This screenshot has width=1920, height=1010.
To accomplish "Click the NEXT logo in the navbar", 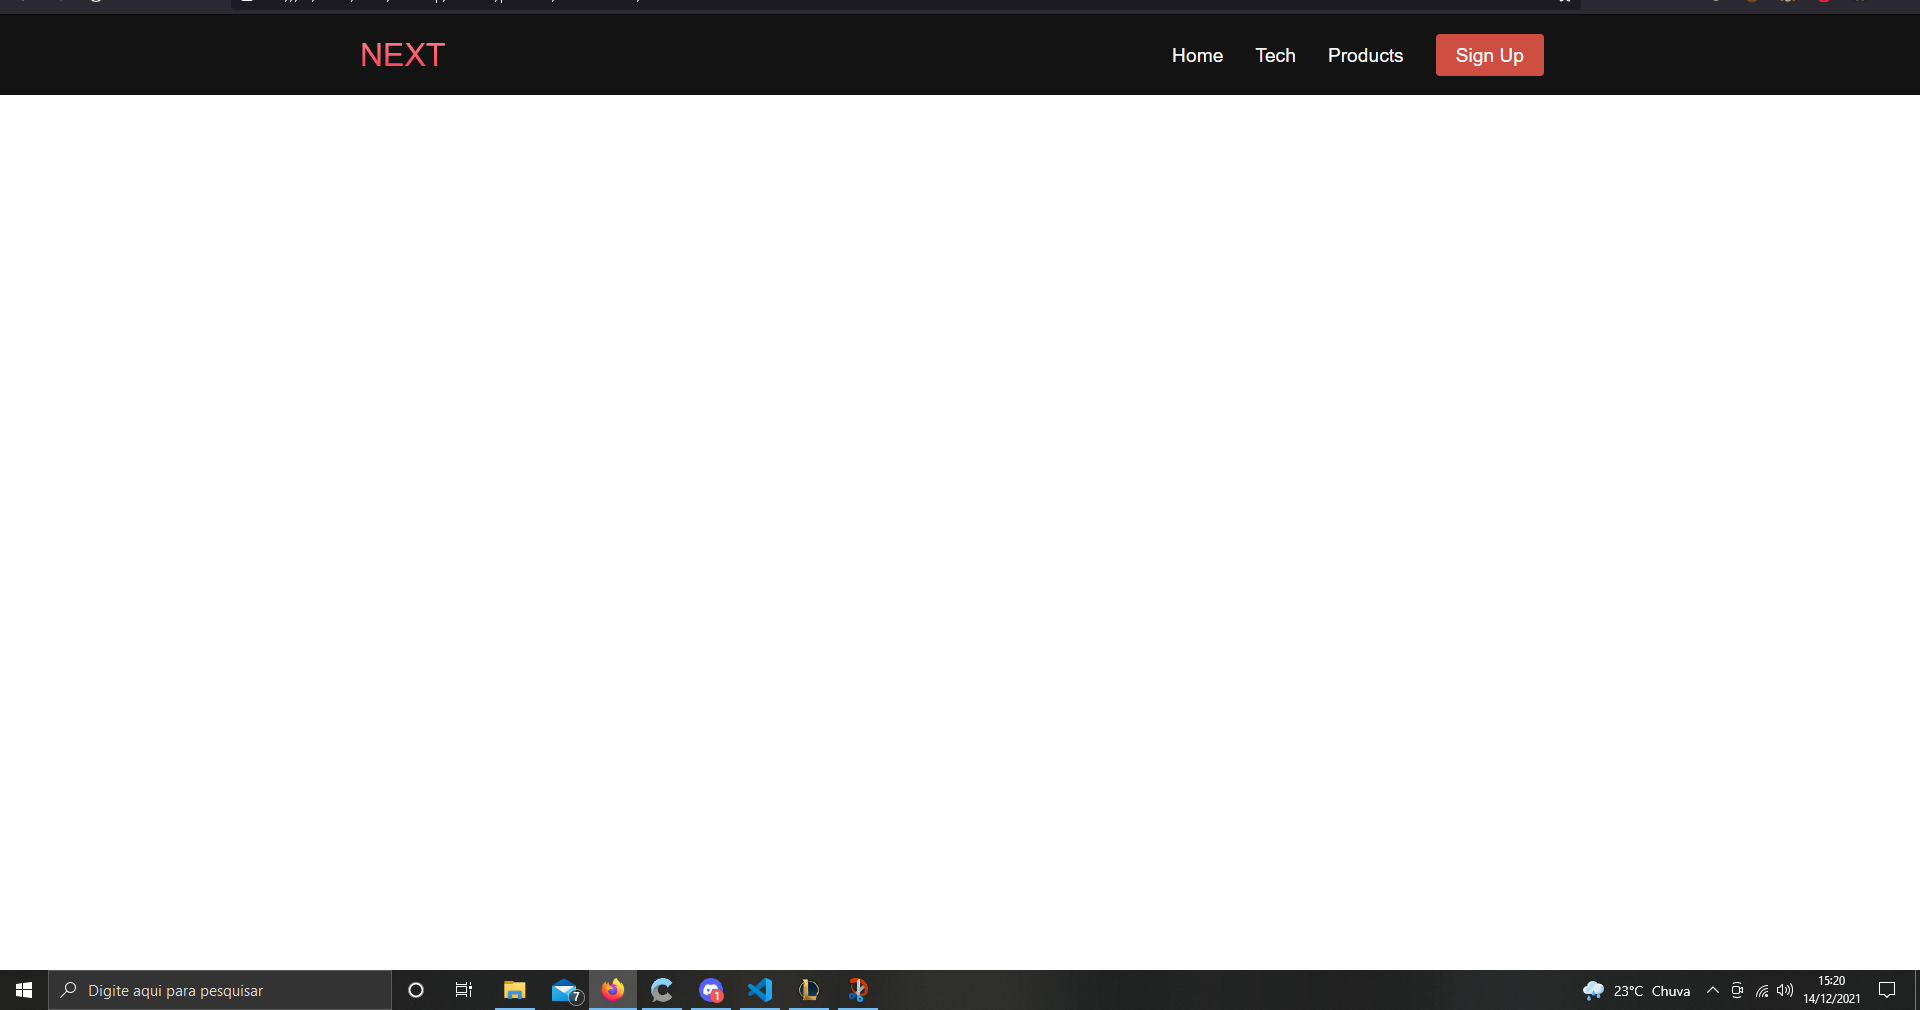I will (402, 55).
